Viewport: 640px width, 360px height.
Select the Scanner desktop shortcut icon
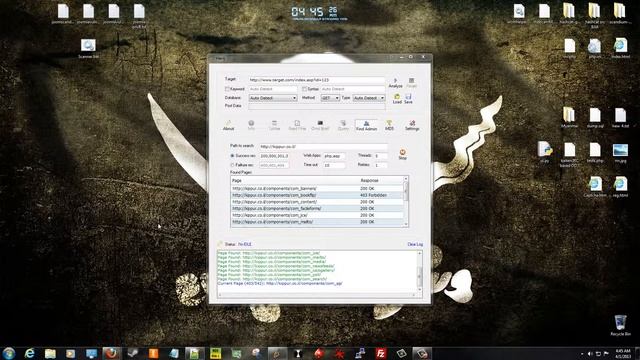(88, 48)
